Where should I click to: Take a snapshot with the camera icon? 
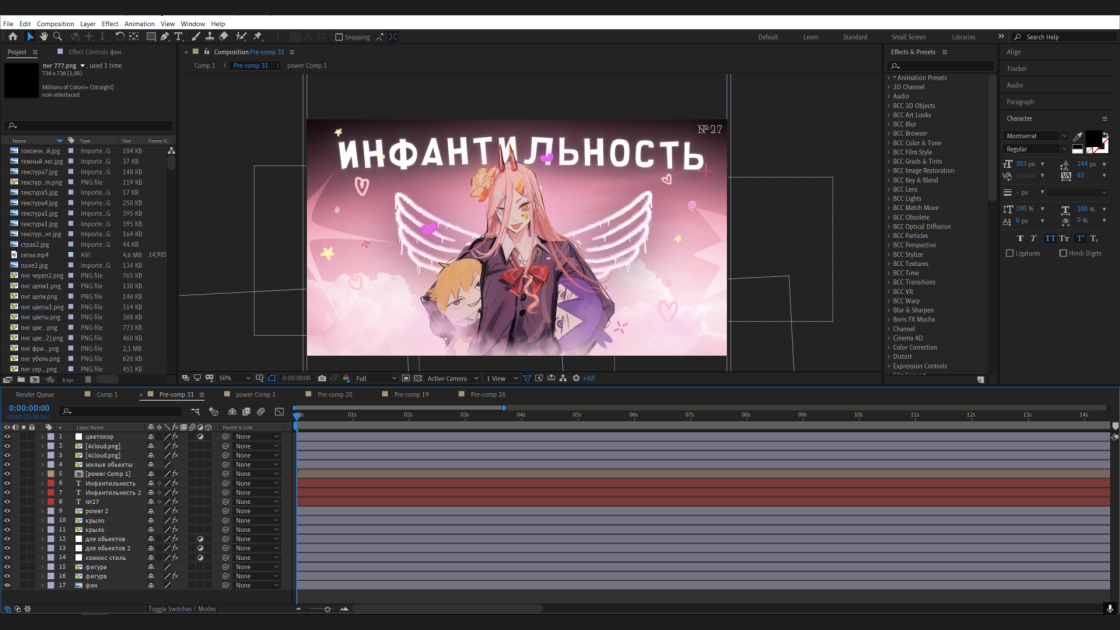(x=322, y=378)
